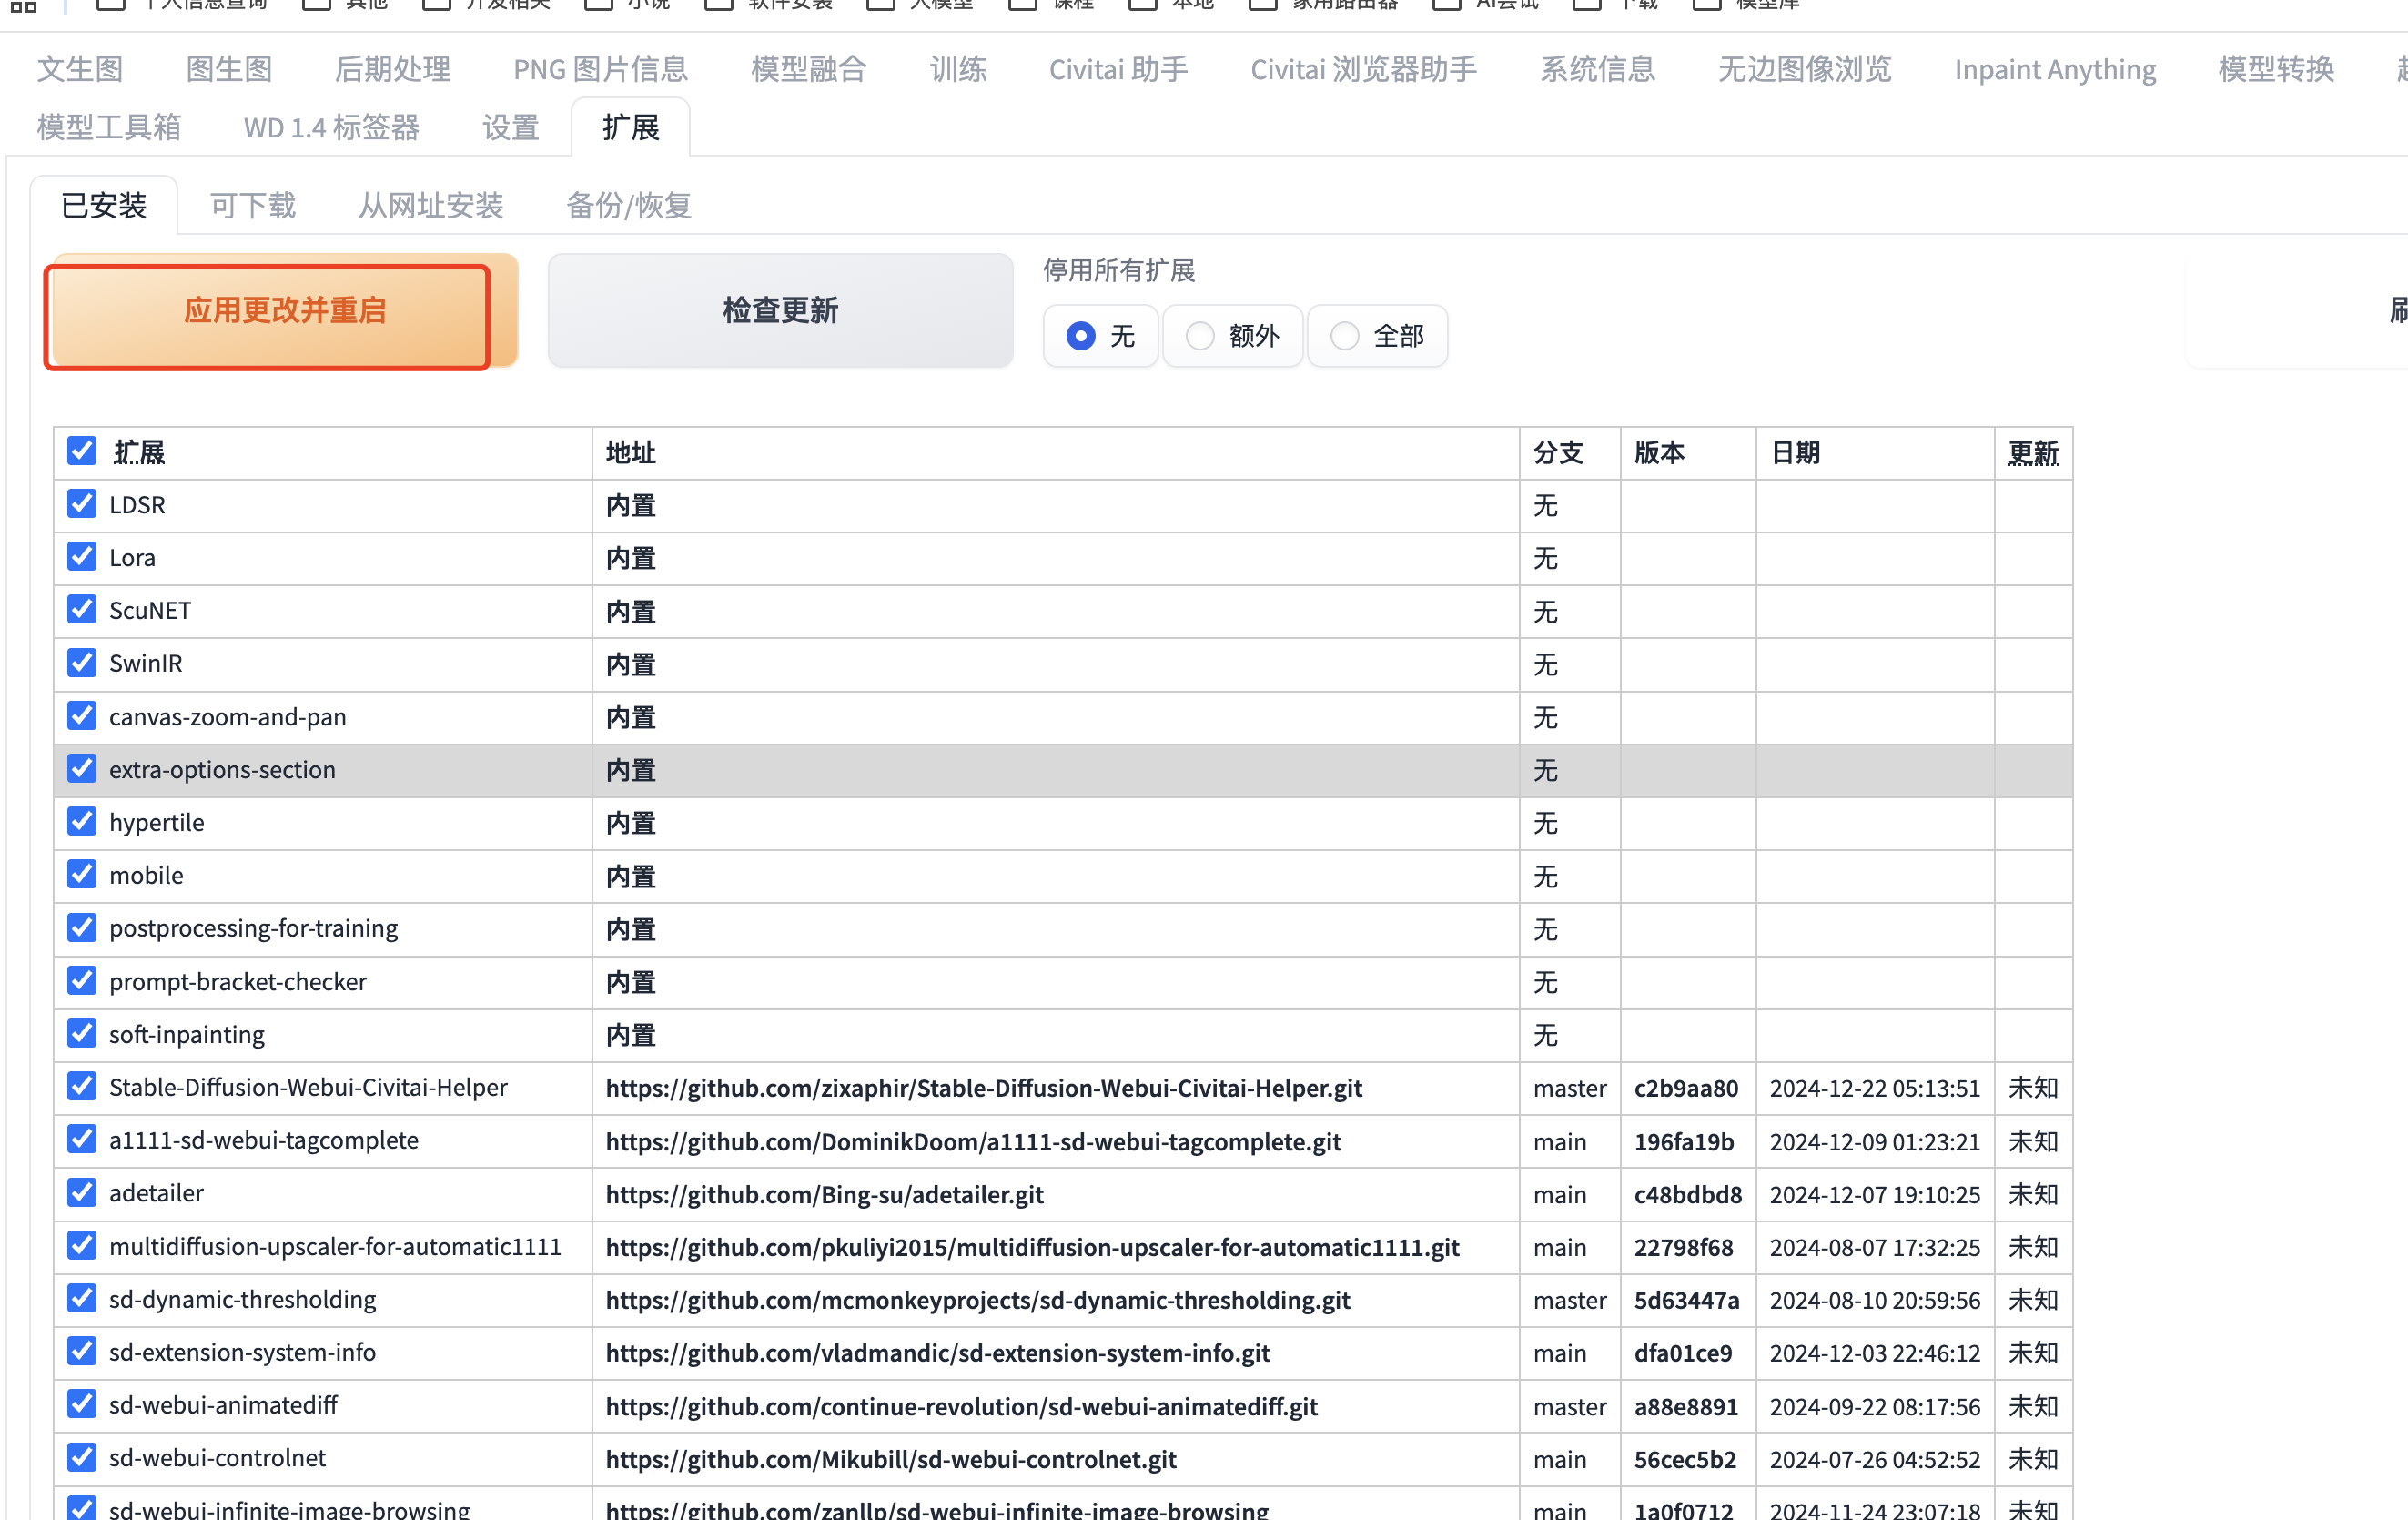Toggle the extra-options-section checkbox
The image size is (2408, 1520).
[82, 769]
